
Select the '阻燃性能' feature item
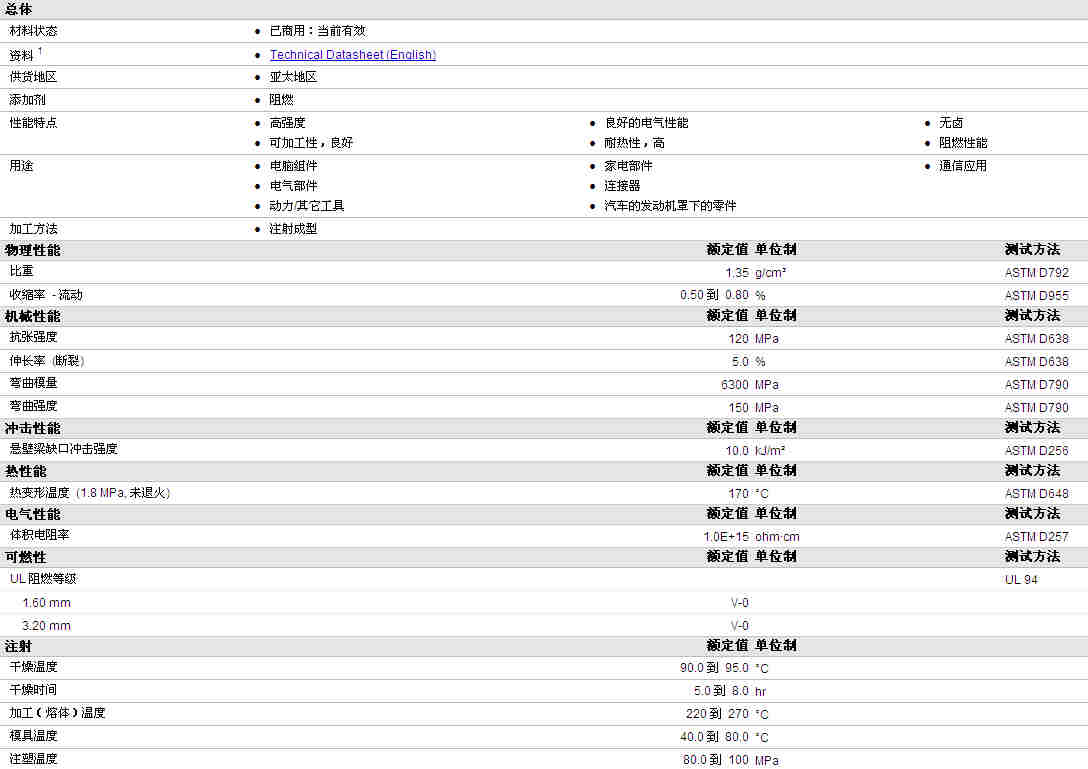963,143
